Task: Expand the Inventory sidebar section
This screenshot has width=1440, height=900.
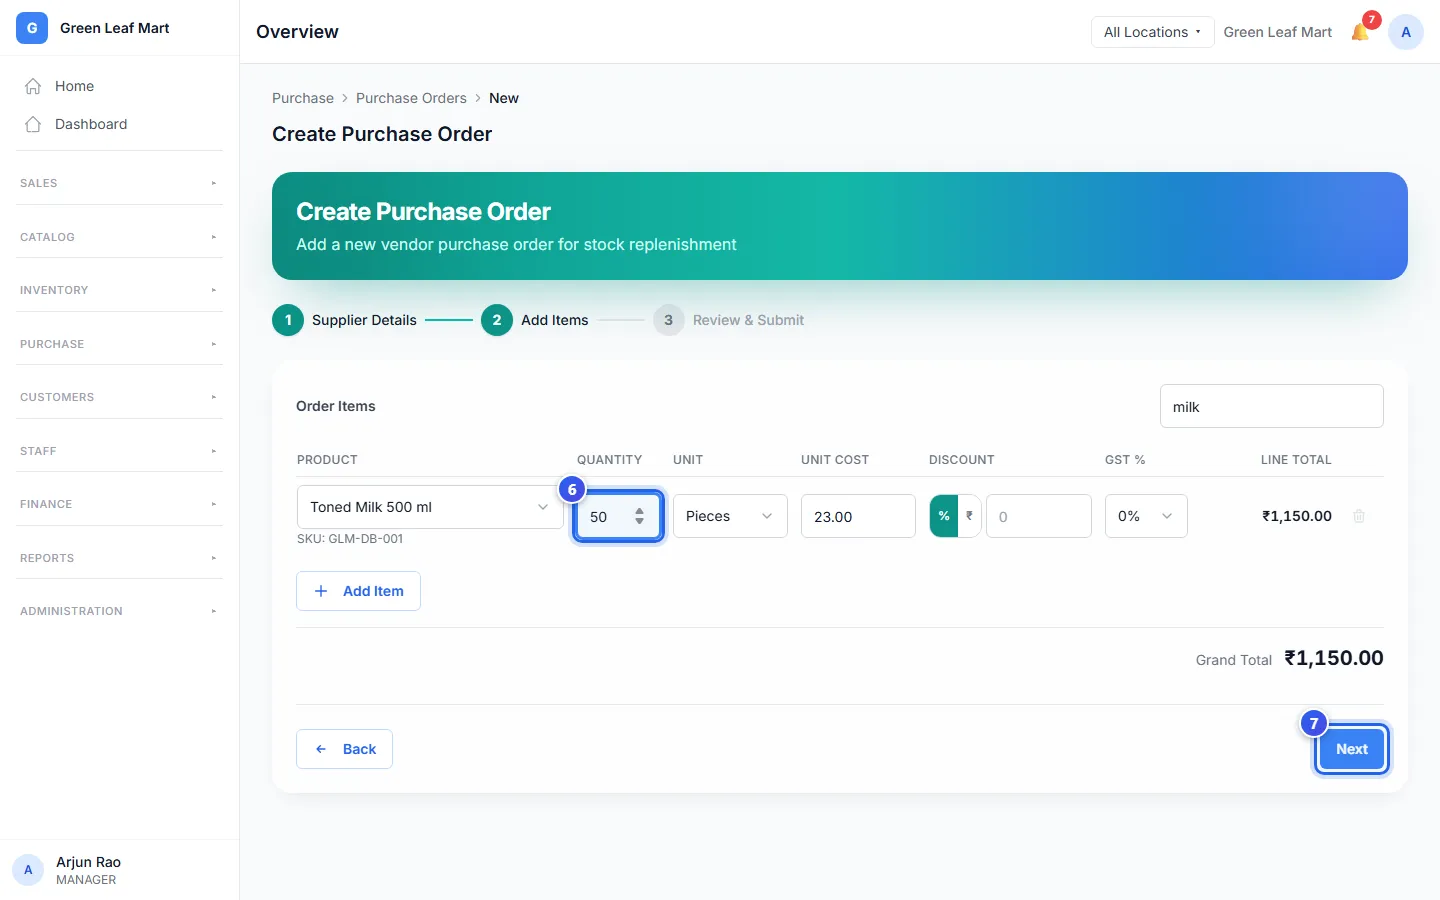Action: coord(120,290)
